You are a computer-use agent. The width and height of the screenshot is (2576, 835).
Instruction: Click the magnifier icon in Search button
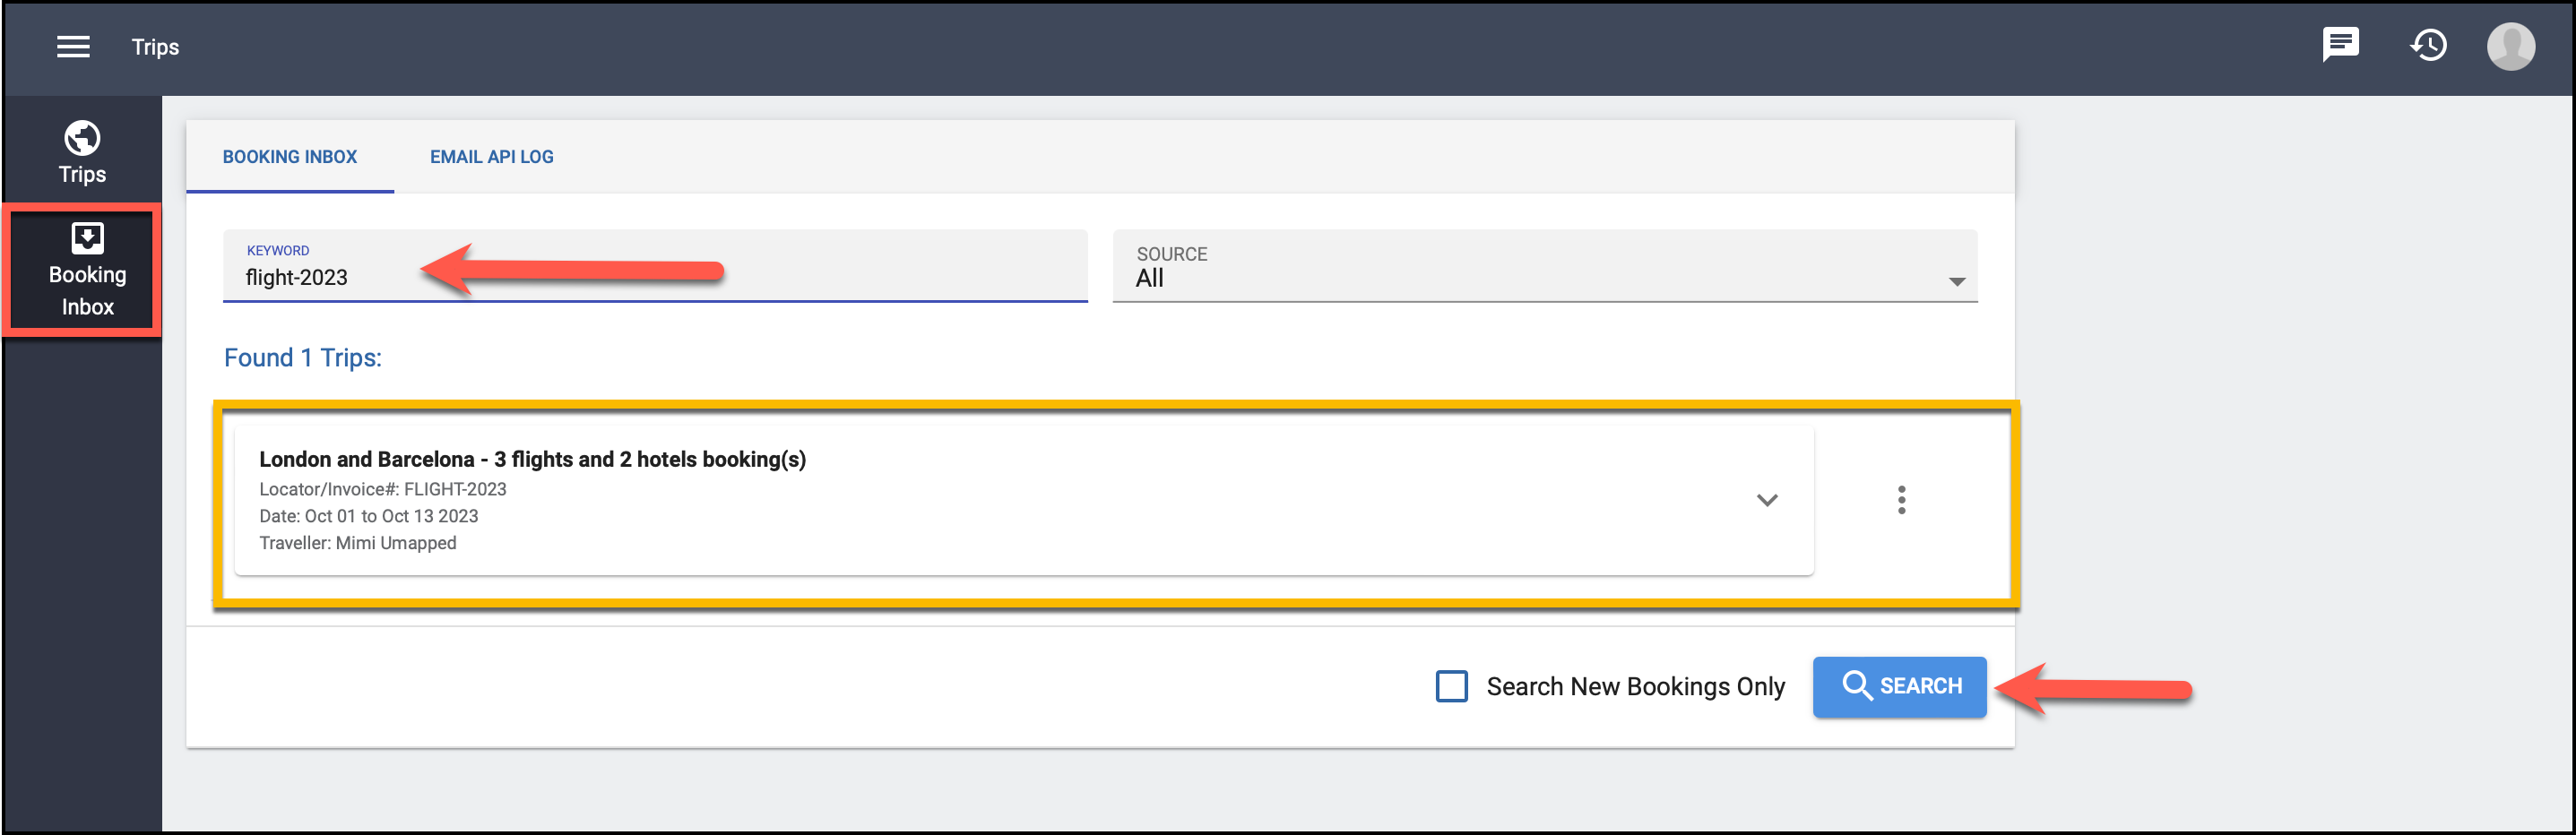tap(1856, 686)
